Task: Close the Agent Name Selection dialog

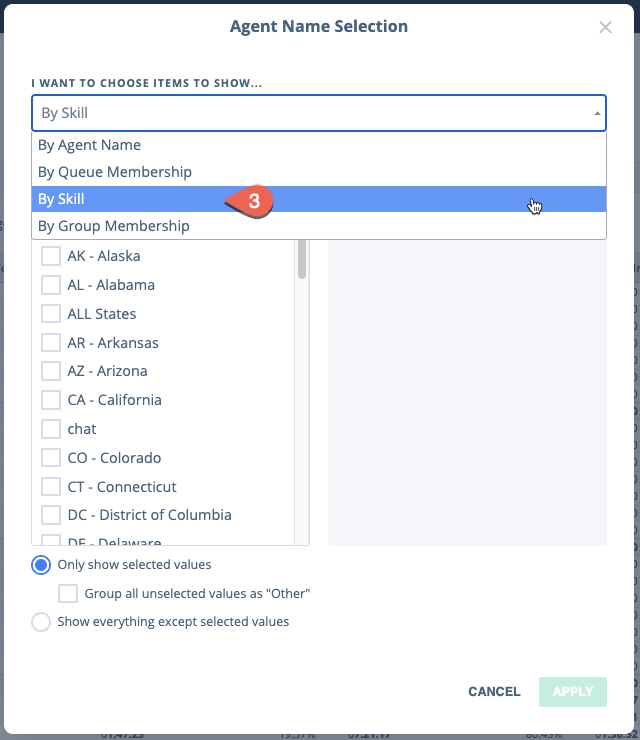Action: (x=605, y=27)
